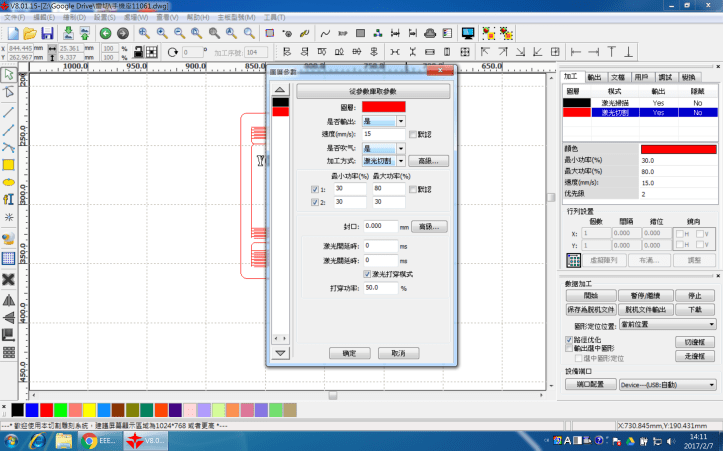Open the 是否輸出 dropdown
The height and width of the screenshot is (451, 723).
tap(401, 120)
